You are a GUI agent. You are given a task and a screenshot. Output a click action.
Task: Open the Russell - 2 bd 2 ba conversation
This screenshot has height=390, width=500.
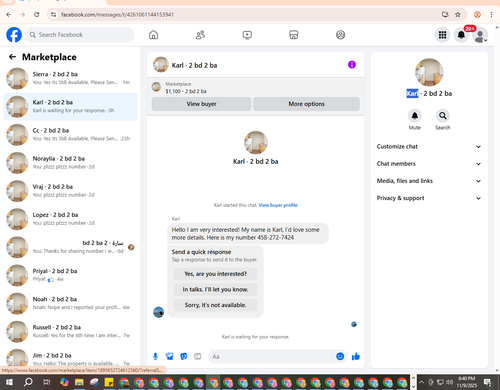[x=70, y=332]
